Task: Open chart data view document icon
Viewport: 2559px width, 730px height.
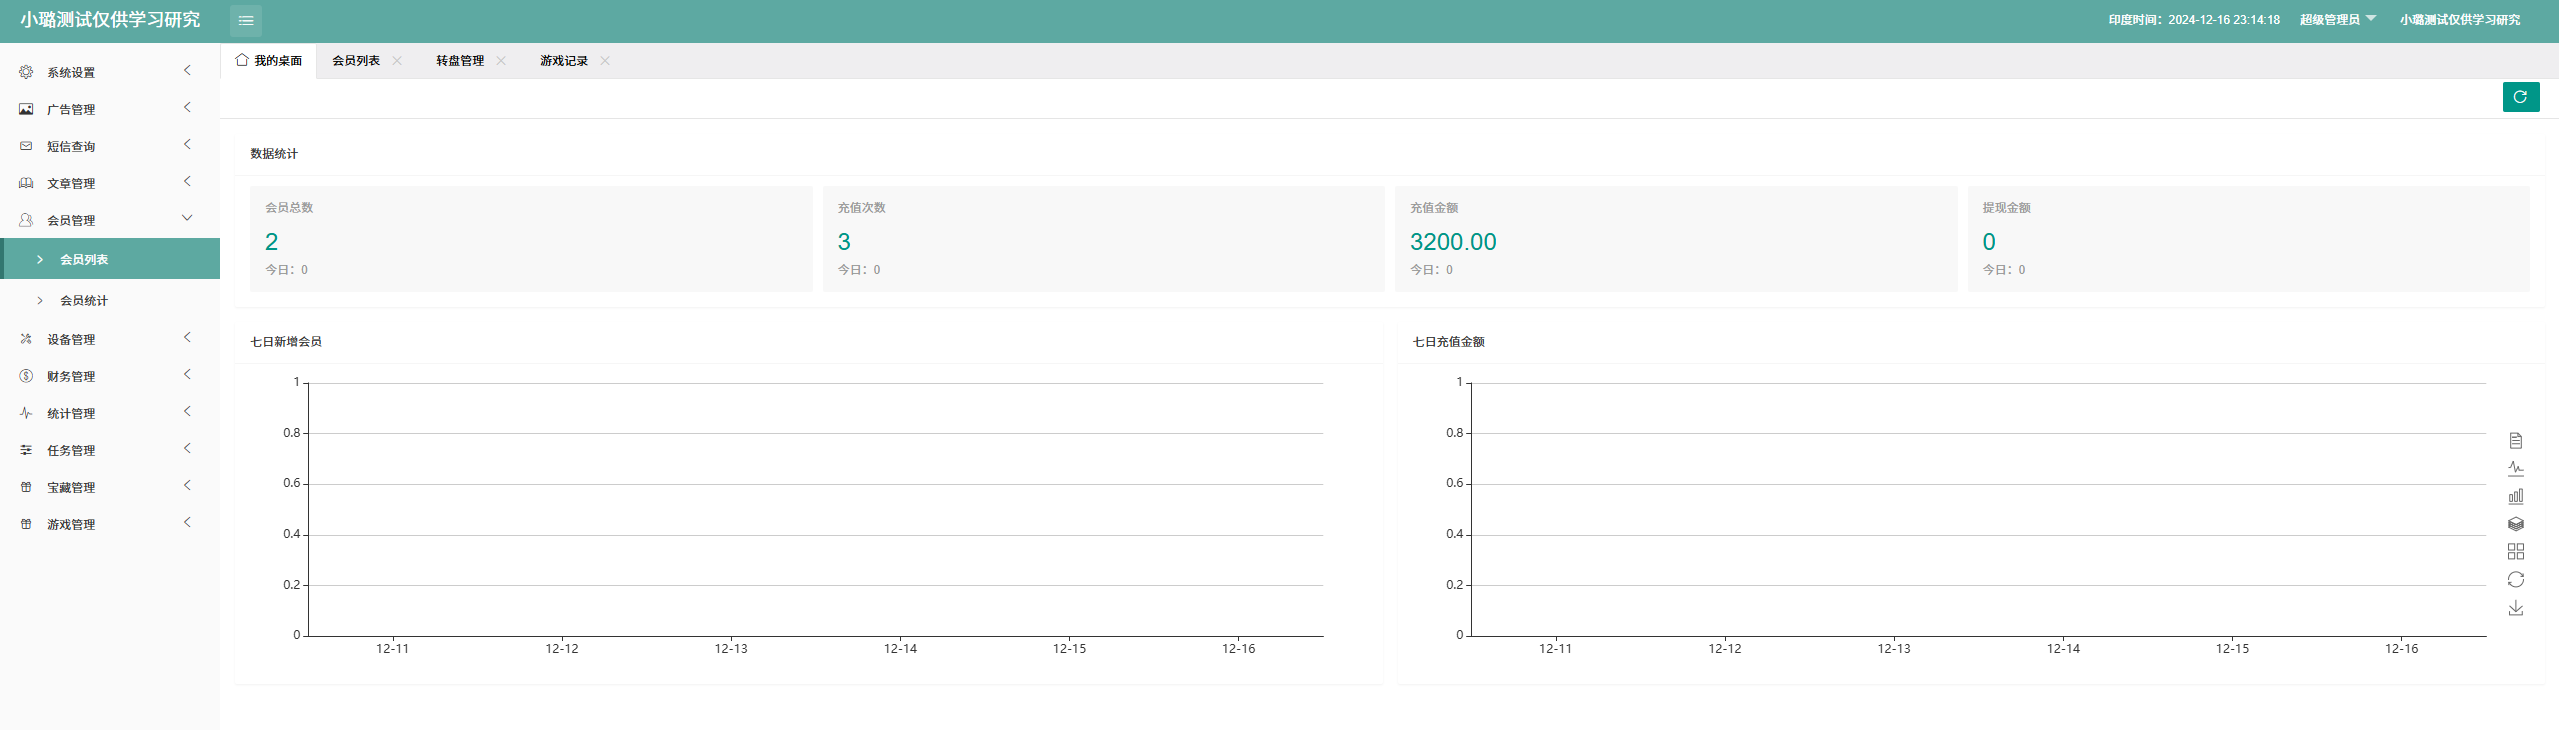Action: point(2516,441)
